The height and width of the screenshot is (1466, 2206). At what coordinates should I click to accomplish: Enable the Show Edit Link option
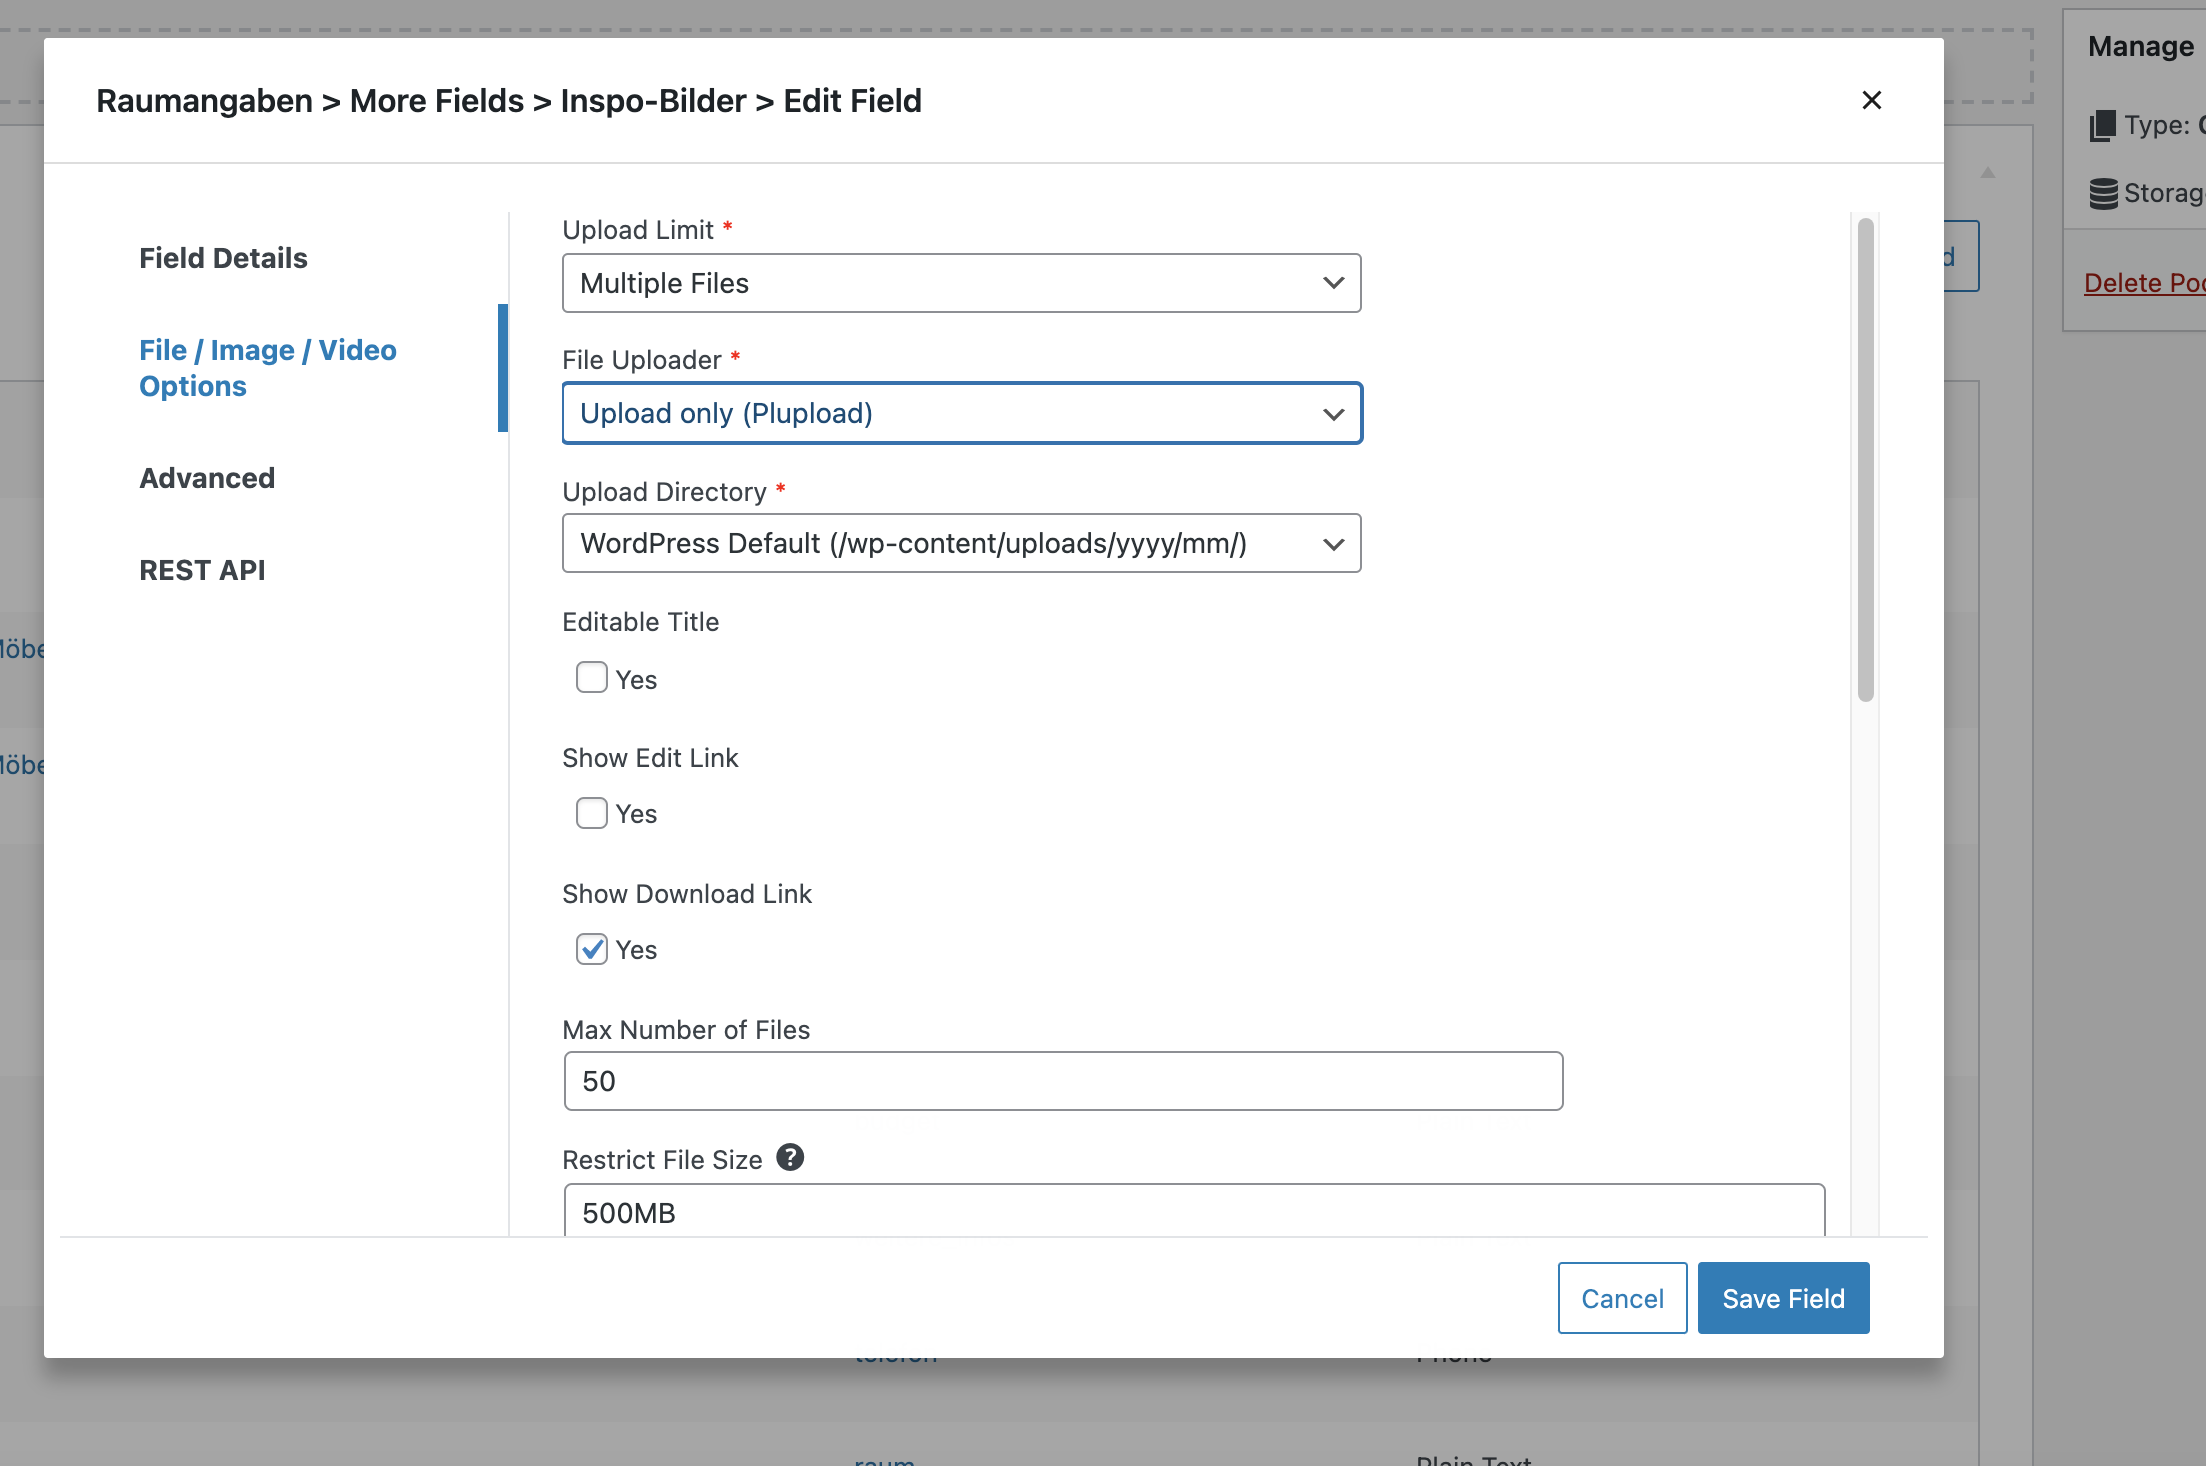pos(591,812)
